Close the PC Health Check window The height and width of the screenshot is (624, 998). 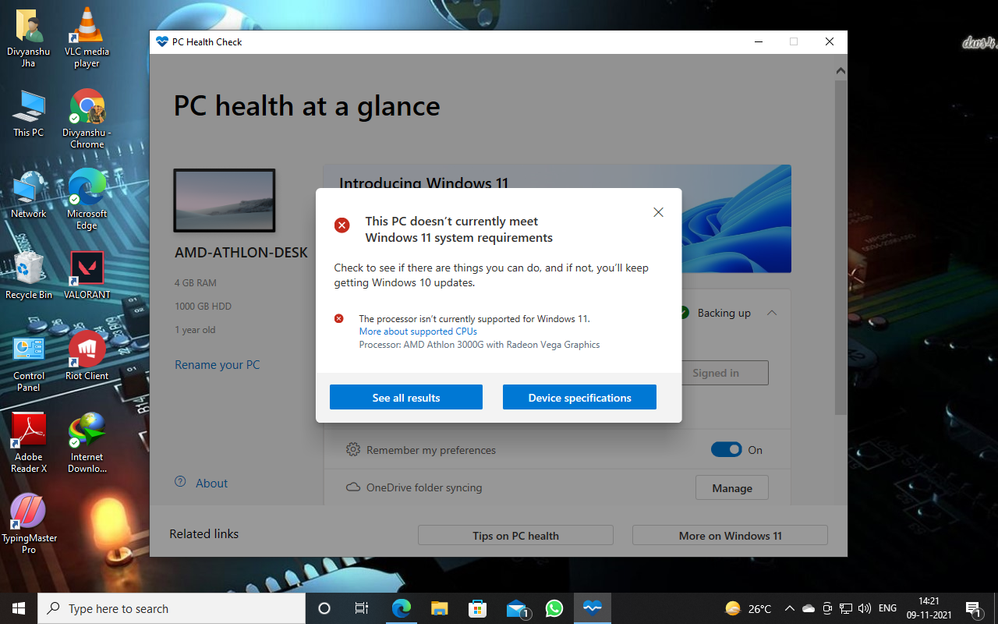click(x=829, y=42)
